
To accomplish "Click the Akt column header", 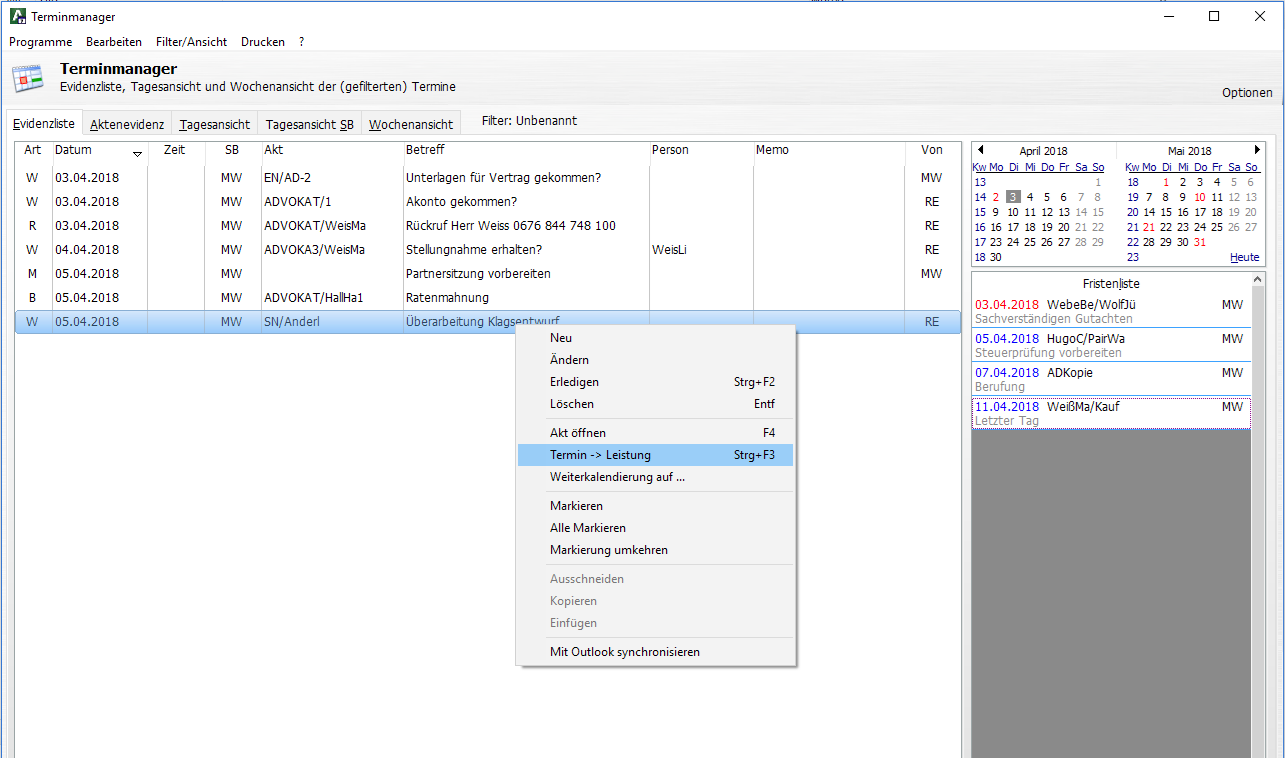I will point(331,150).
